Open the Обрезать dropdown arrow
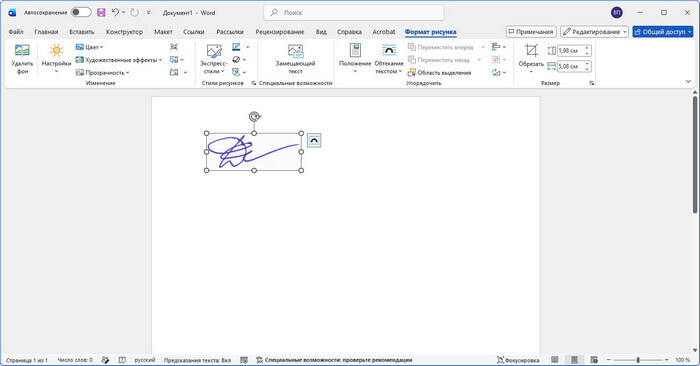700x366 pixels. [x=531, y=71]
